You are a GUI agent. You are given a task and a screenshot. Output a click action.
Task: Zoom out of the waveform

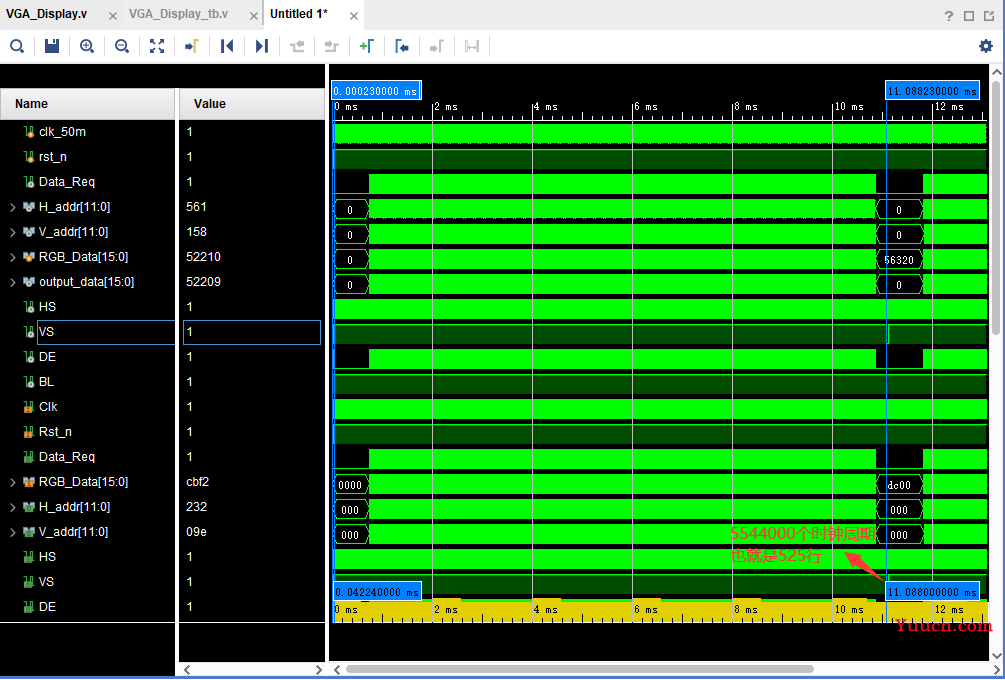[x=122, y=46]
